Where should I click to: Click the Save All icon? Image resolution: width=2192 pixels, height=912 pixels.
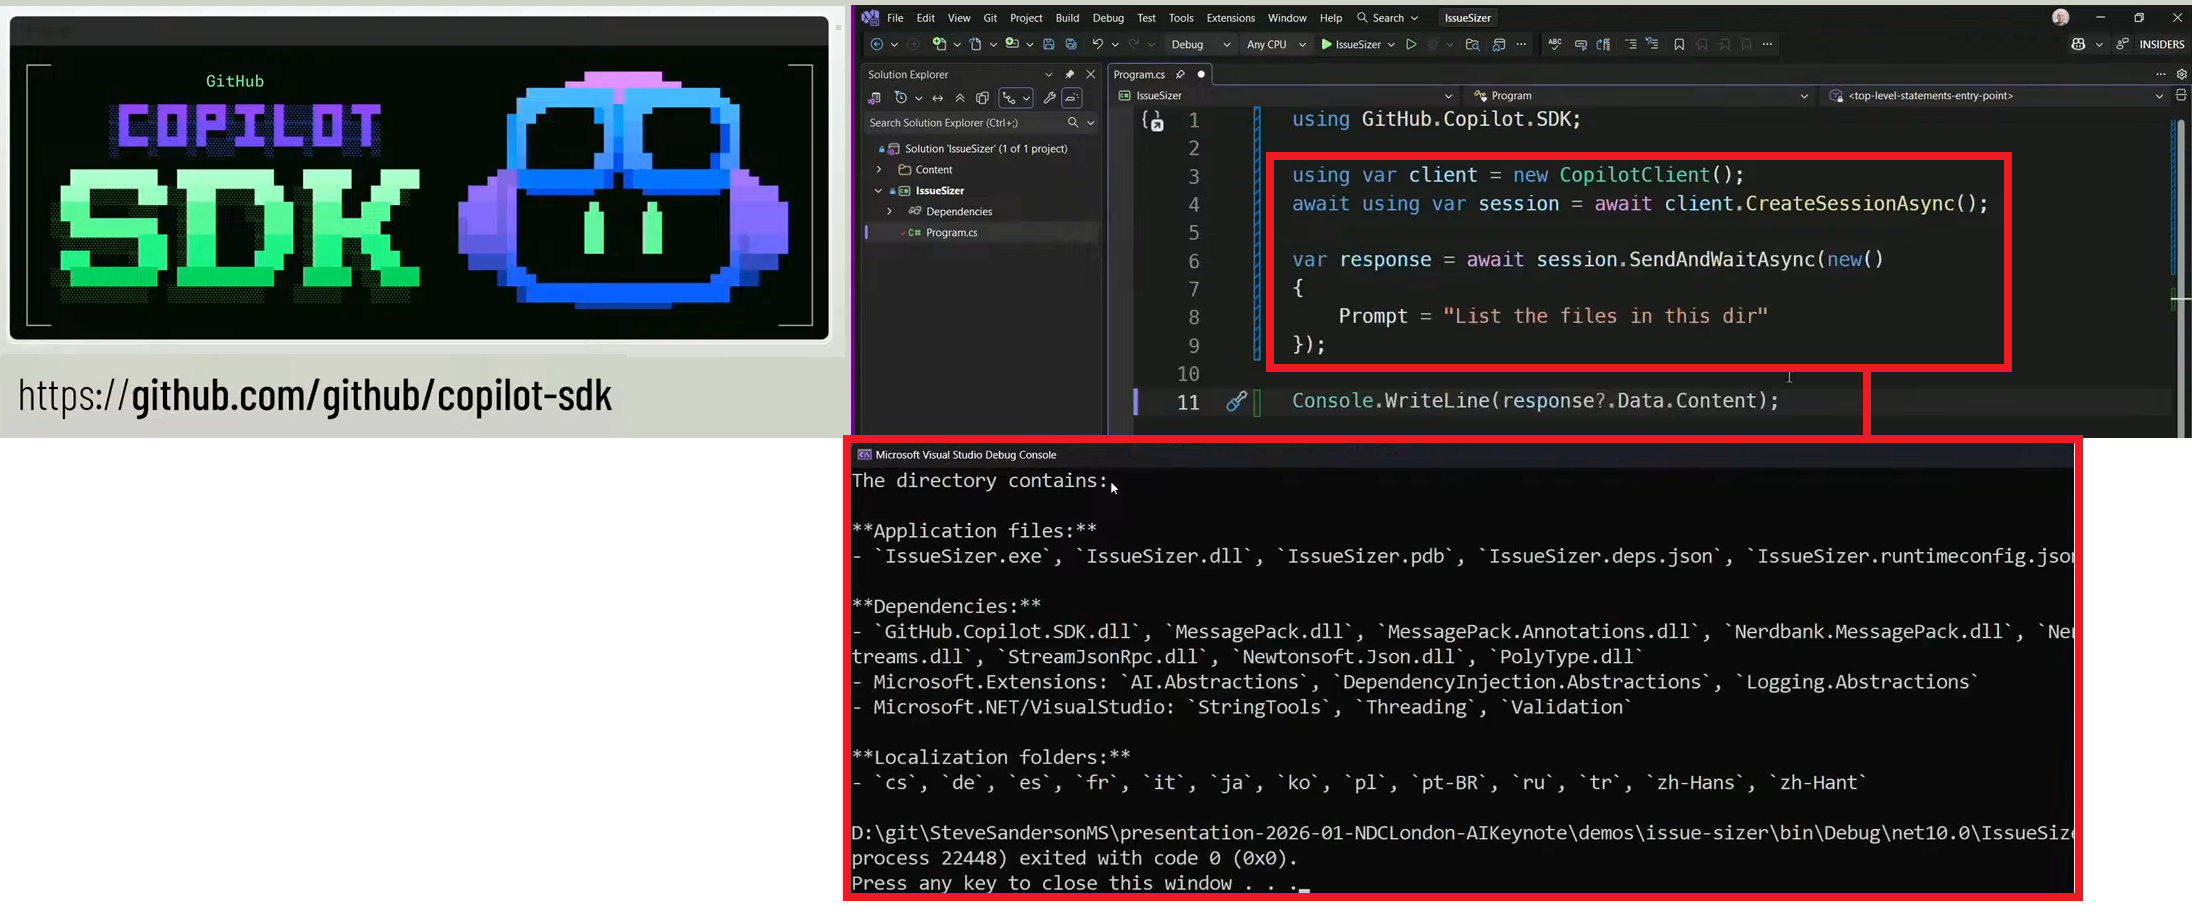tap(1071, 44)
